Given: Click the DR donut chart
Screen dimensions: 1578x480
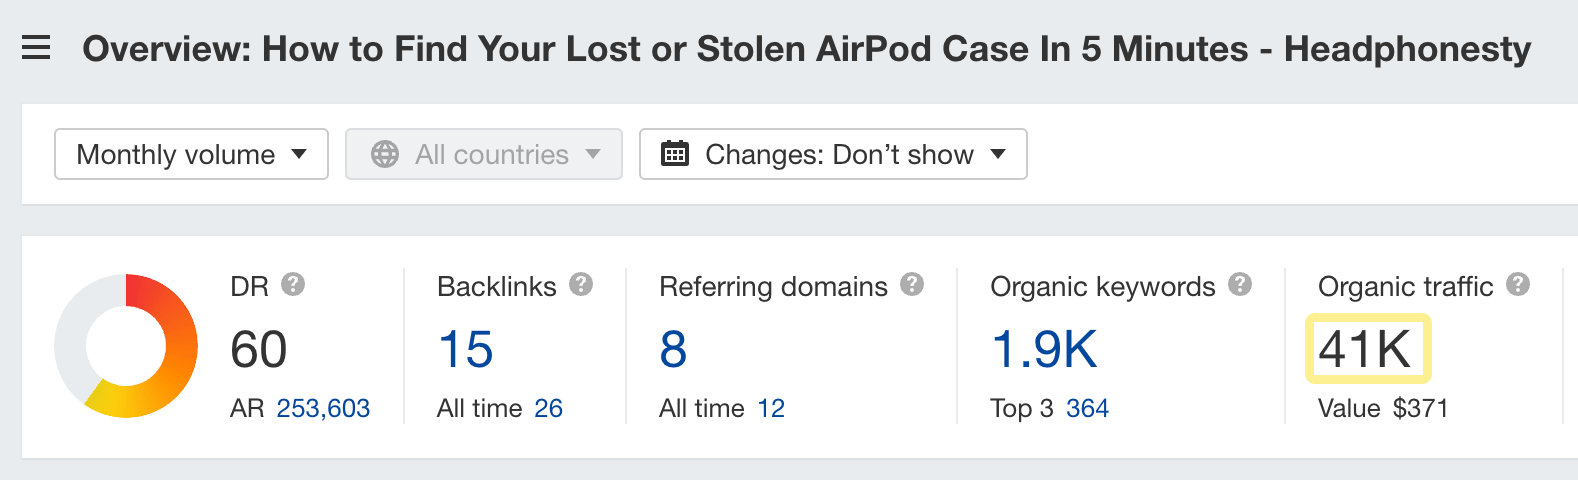Looking at the screenshot, I should point(126,346).
